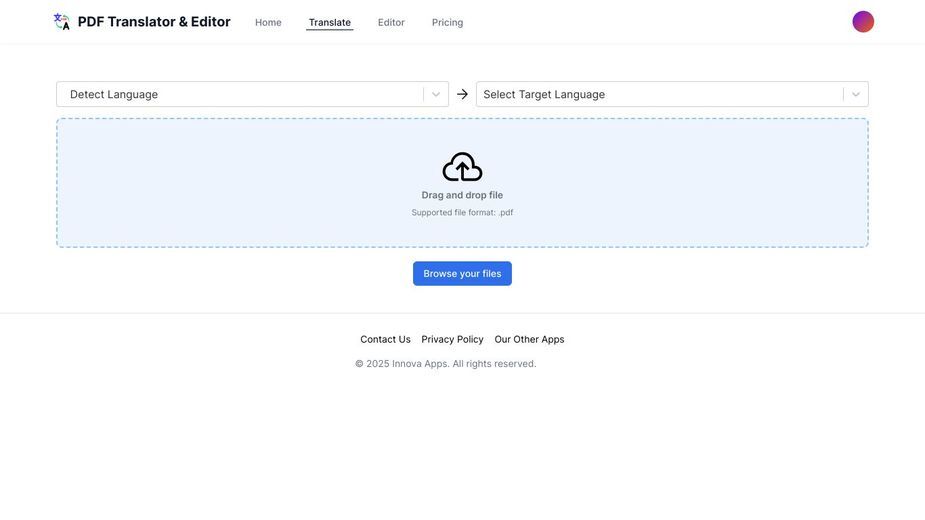
Task: Click Browse your files button
Action: point(462,273)
